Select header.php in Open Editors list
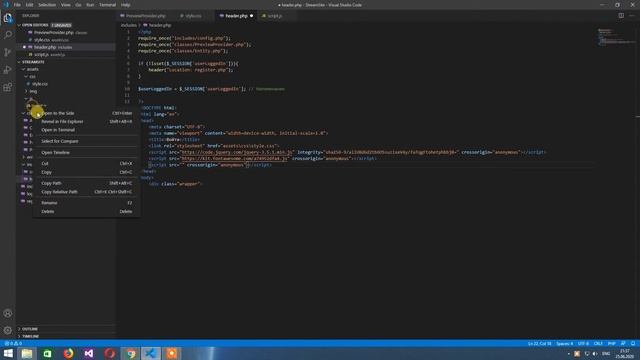 pos(67,47)
